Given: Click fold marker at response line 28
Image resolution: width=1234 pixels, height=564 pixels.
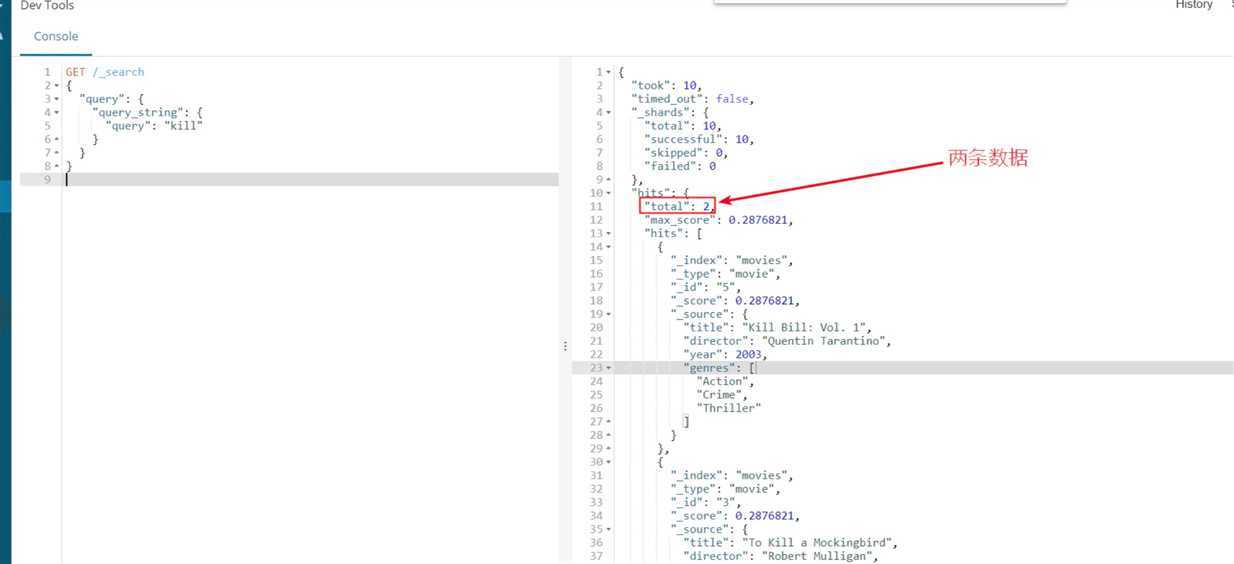Looking at the screenshot, I should (609, 435).
